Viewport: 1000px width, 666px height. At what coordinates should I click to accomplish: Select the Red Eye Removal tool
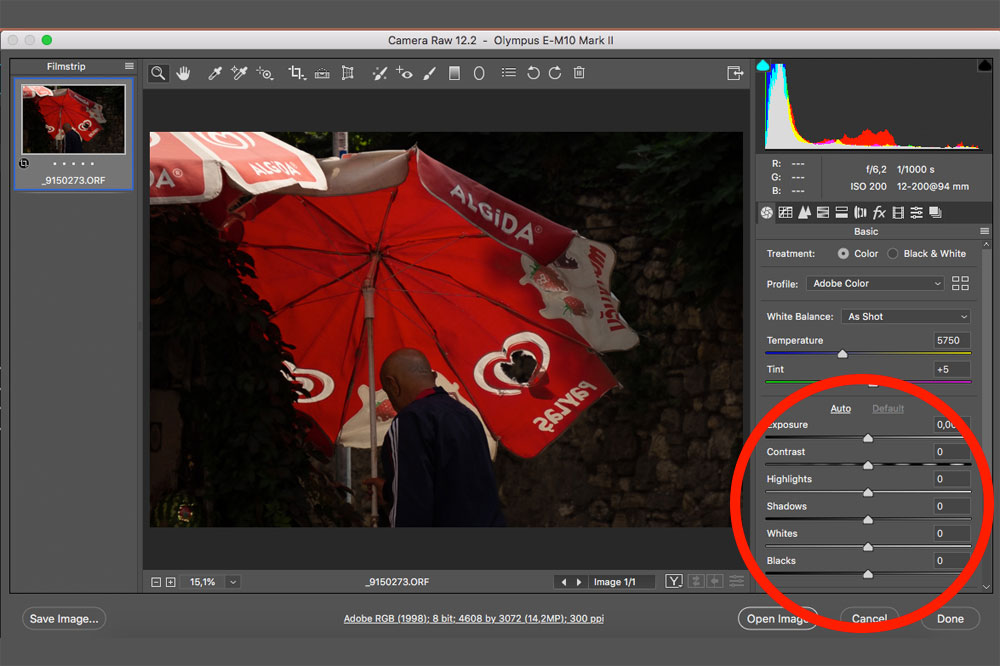click(x=404, y=73)
